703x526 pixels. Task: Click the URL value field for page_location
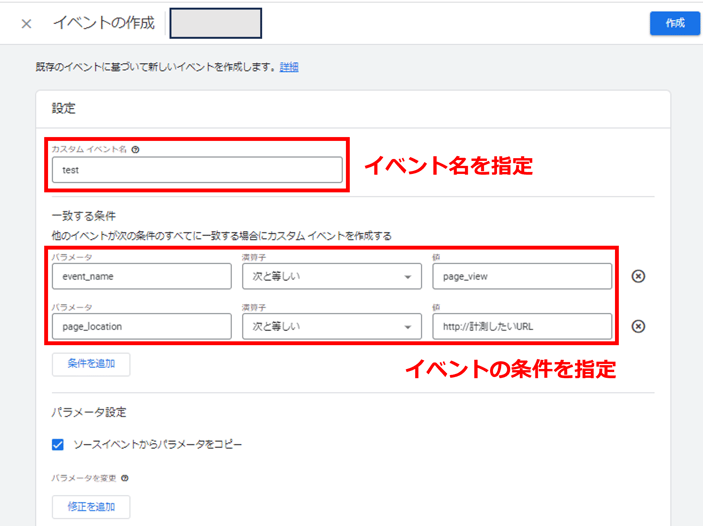click(522, 326)
